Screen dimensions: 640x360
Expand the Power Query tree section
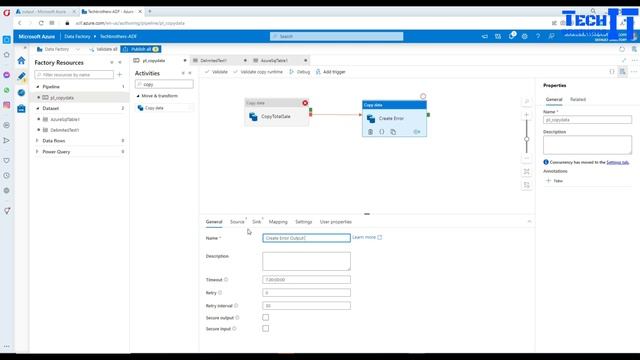coord(37,151)
